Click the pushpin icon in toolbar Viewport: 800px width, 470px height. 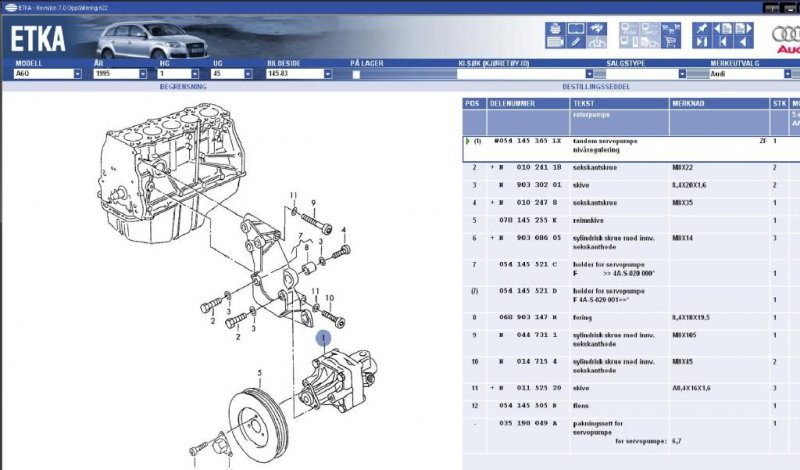point(702,29)
